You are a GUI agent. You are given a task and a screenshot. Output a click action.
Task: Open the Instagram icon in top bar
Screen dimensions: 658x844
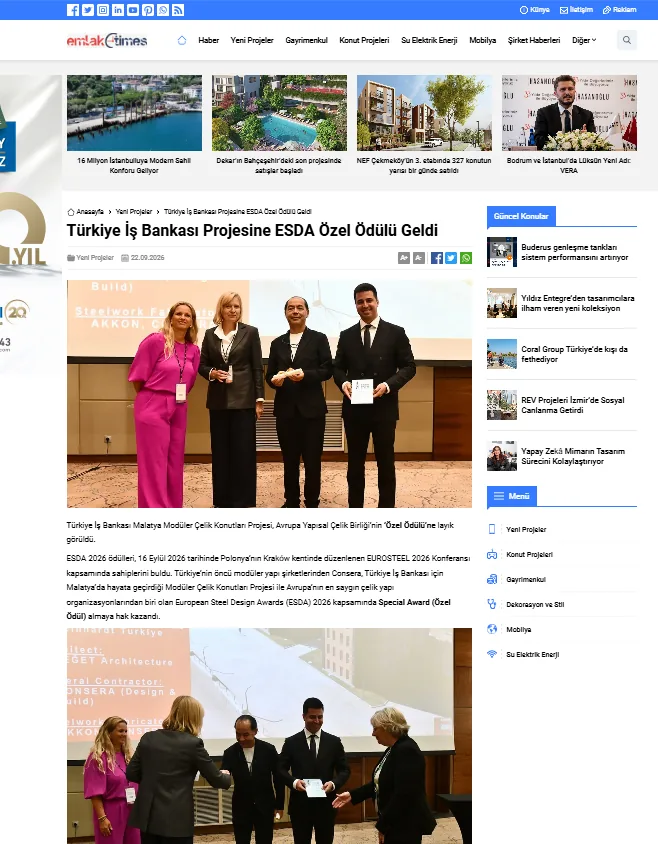coord(103,10)
